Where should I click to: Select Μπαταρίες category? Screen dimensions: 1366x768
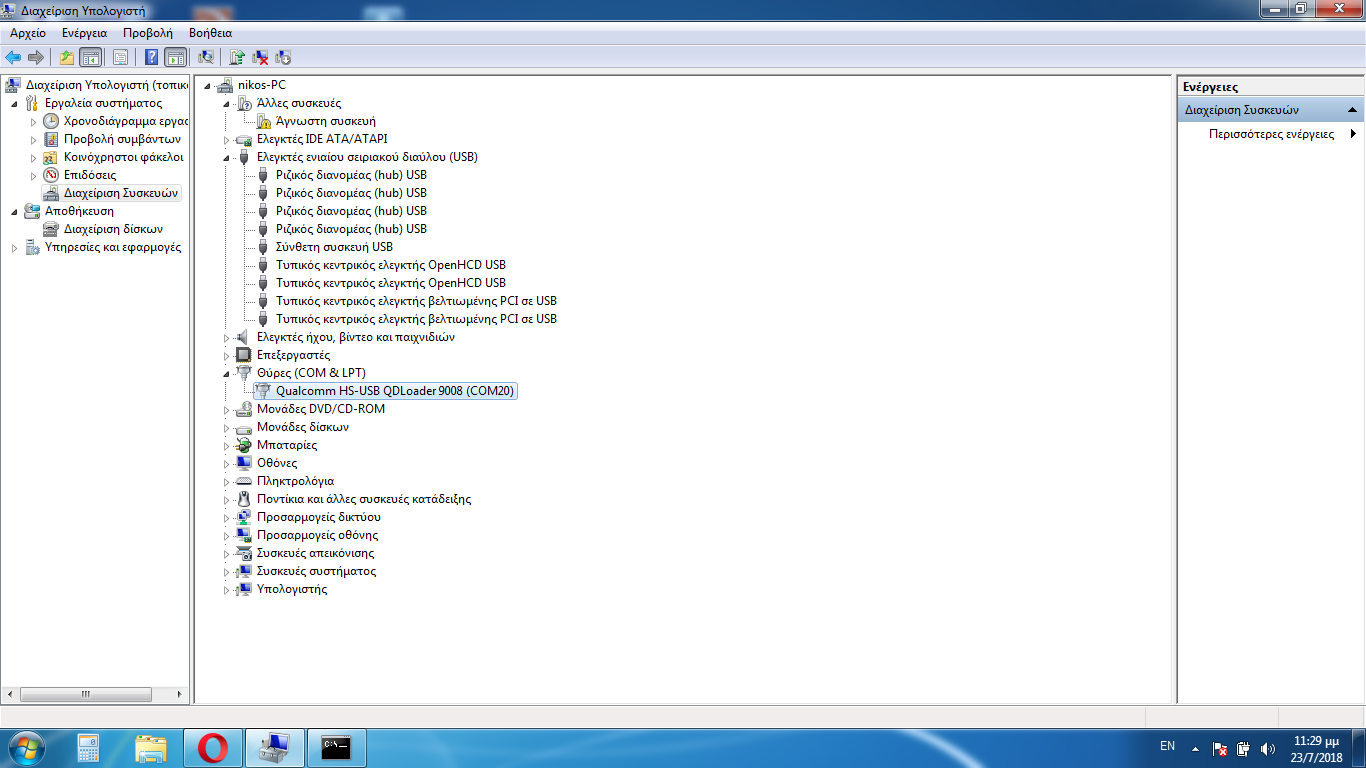pyautogui.click(x=286, y=445)
